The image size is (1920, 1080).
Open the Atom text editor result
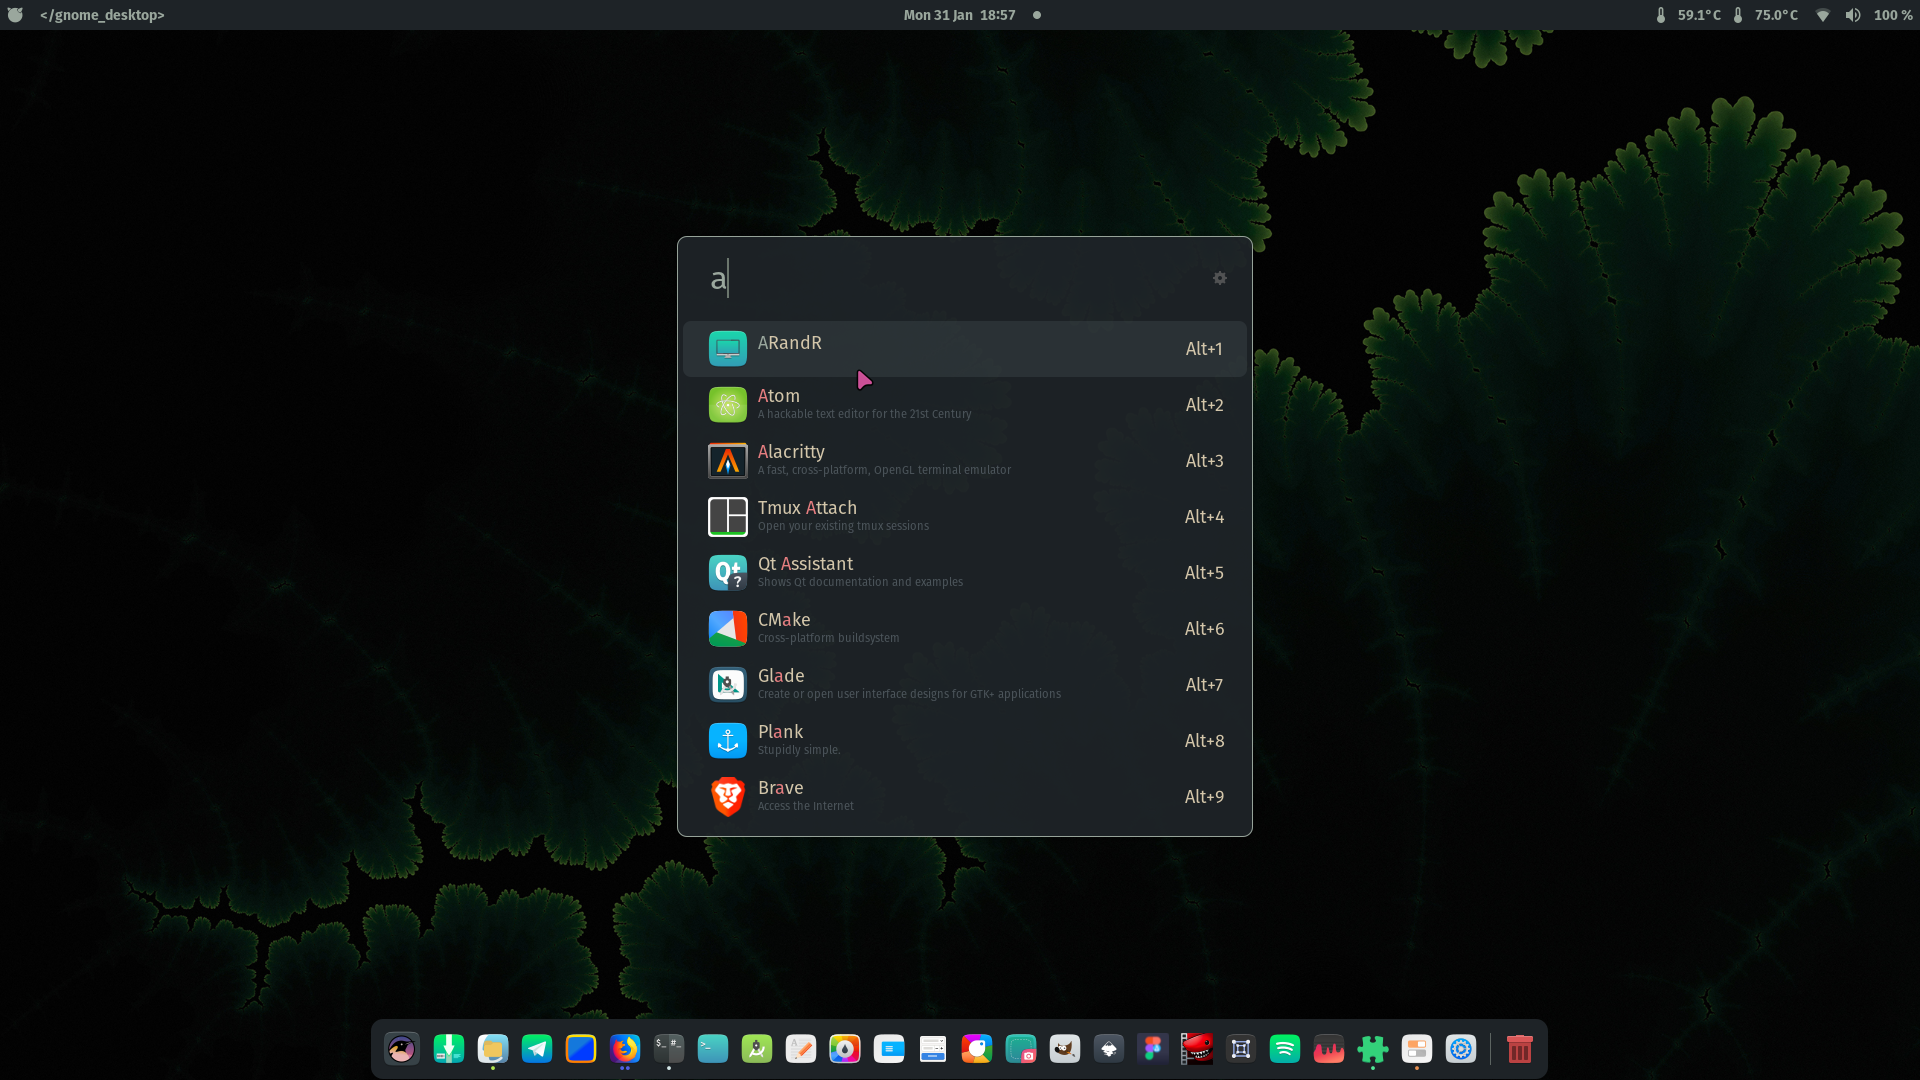pyautogui.click(x=964, y=405)
